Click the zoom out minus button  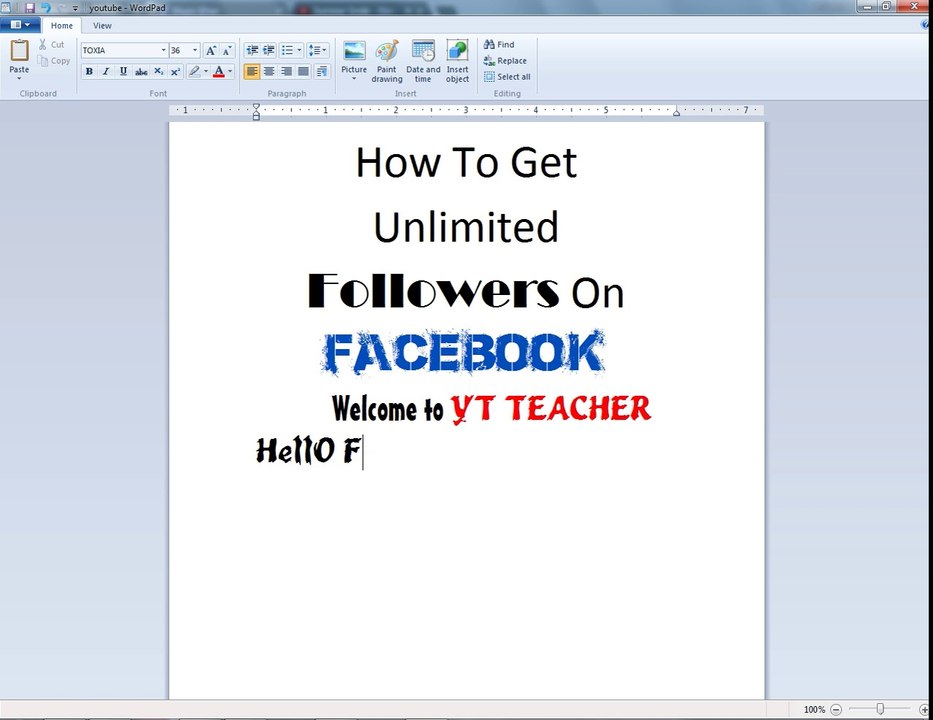836,709
